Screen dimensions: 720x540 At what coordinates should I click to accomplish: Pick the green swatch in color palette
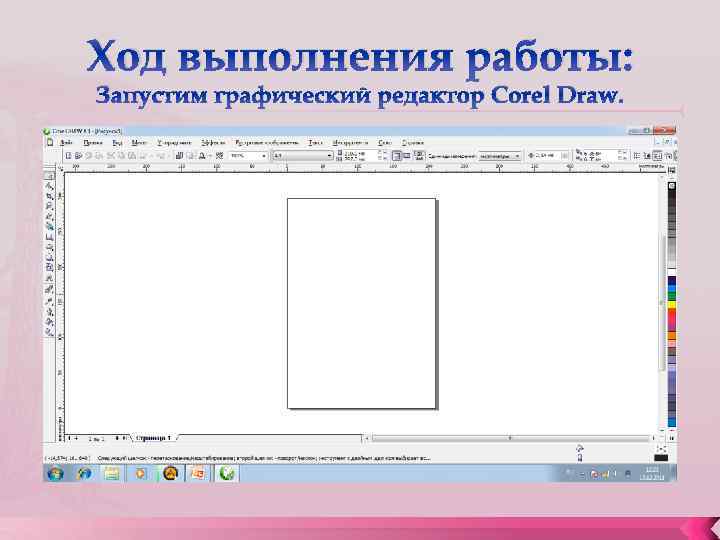[x=672, y=294]
